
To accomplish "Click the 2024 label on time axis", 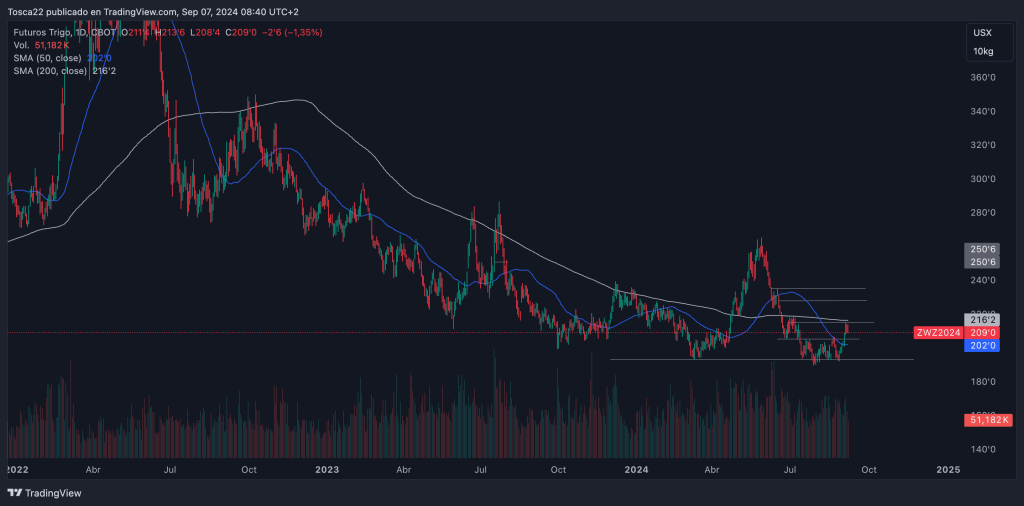I will click(636, 468).
